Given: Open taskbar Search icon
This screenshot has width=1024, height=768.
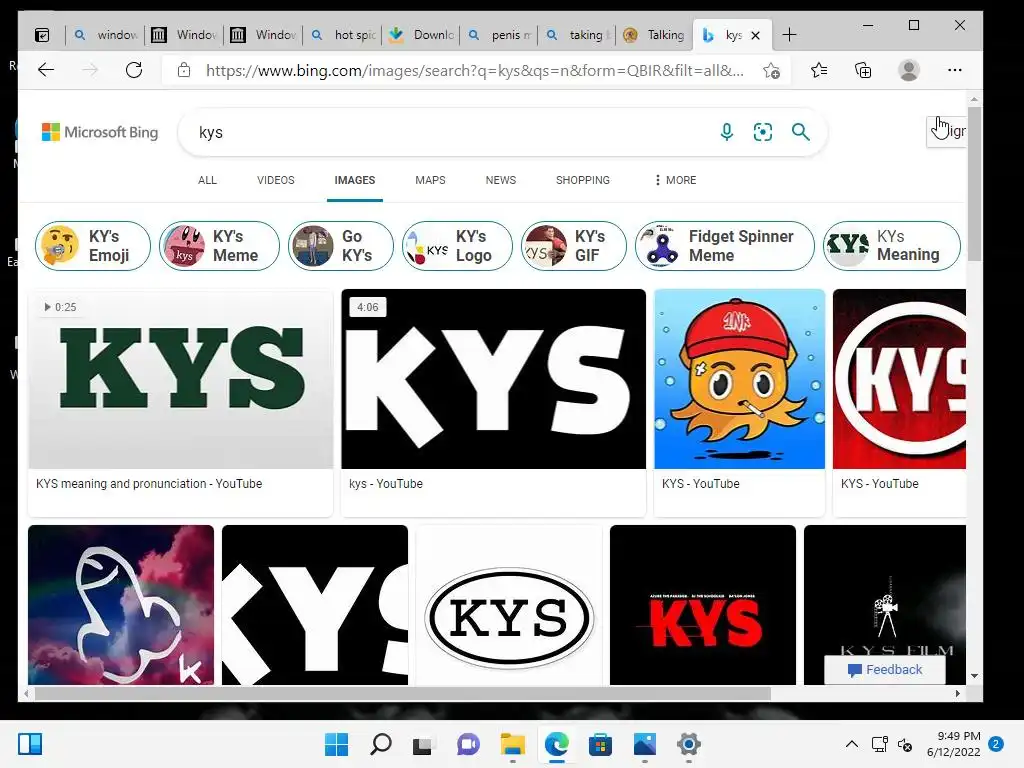Looking at the screenshot, I should click(381, 744).
